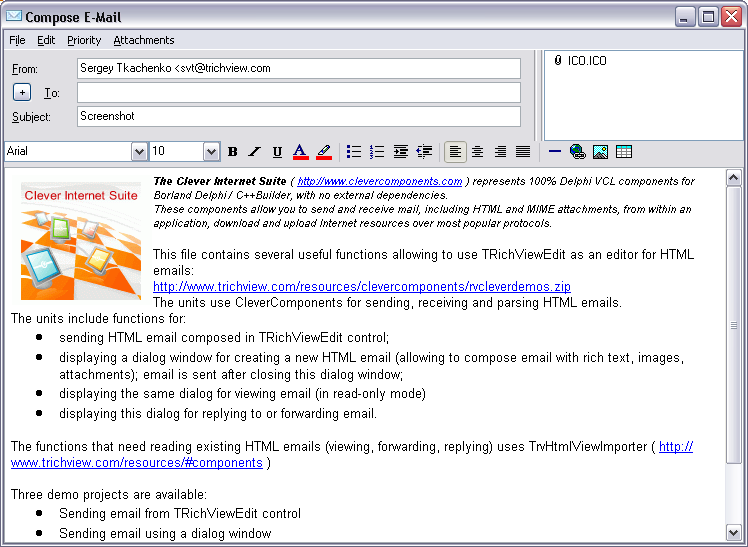Click bold 'The Clever Internet Suite' text

[220, 181]
